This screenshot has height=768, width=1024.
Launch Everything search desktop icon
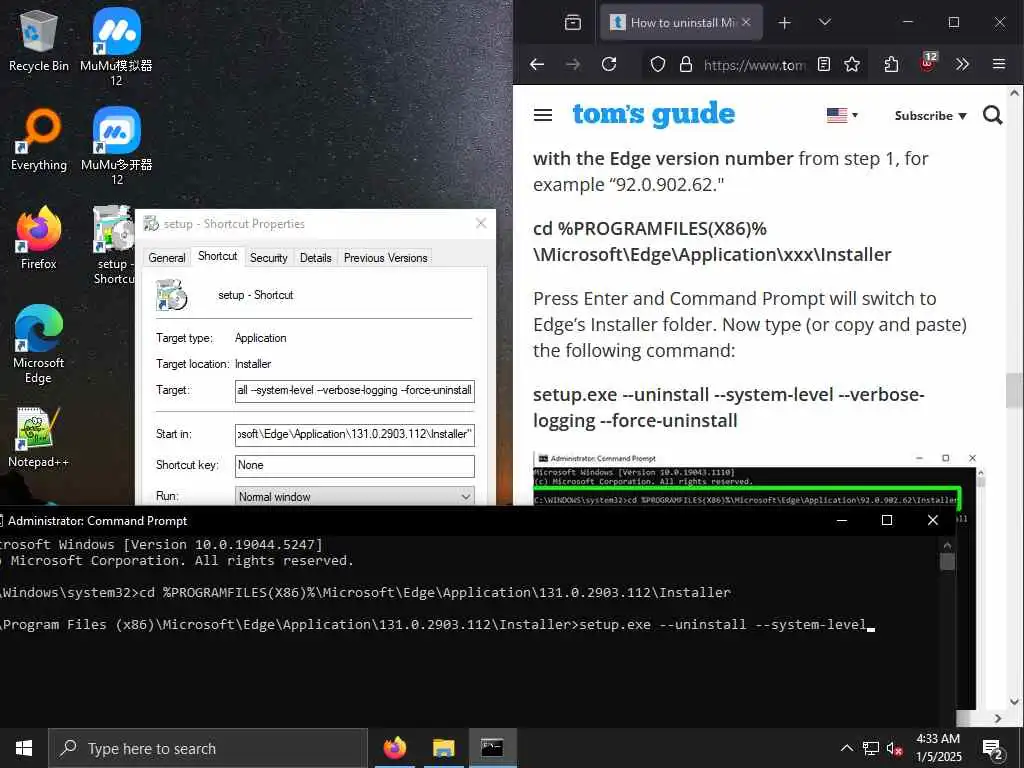38,140
